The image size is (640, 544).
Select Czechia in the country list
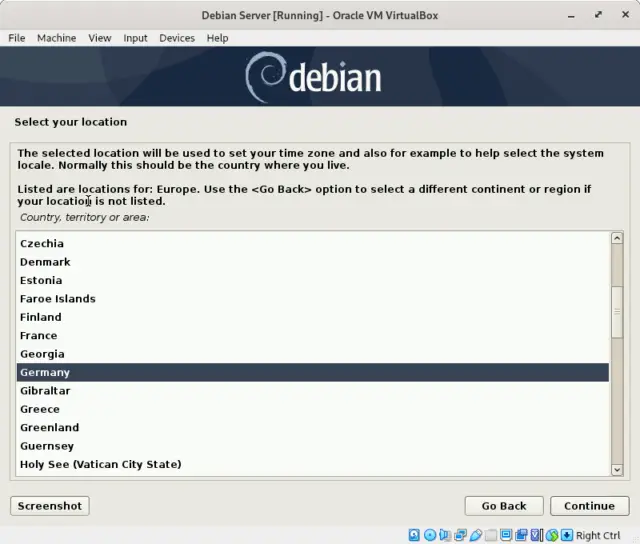tap(313, 244)
